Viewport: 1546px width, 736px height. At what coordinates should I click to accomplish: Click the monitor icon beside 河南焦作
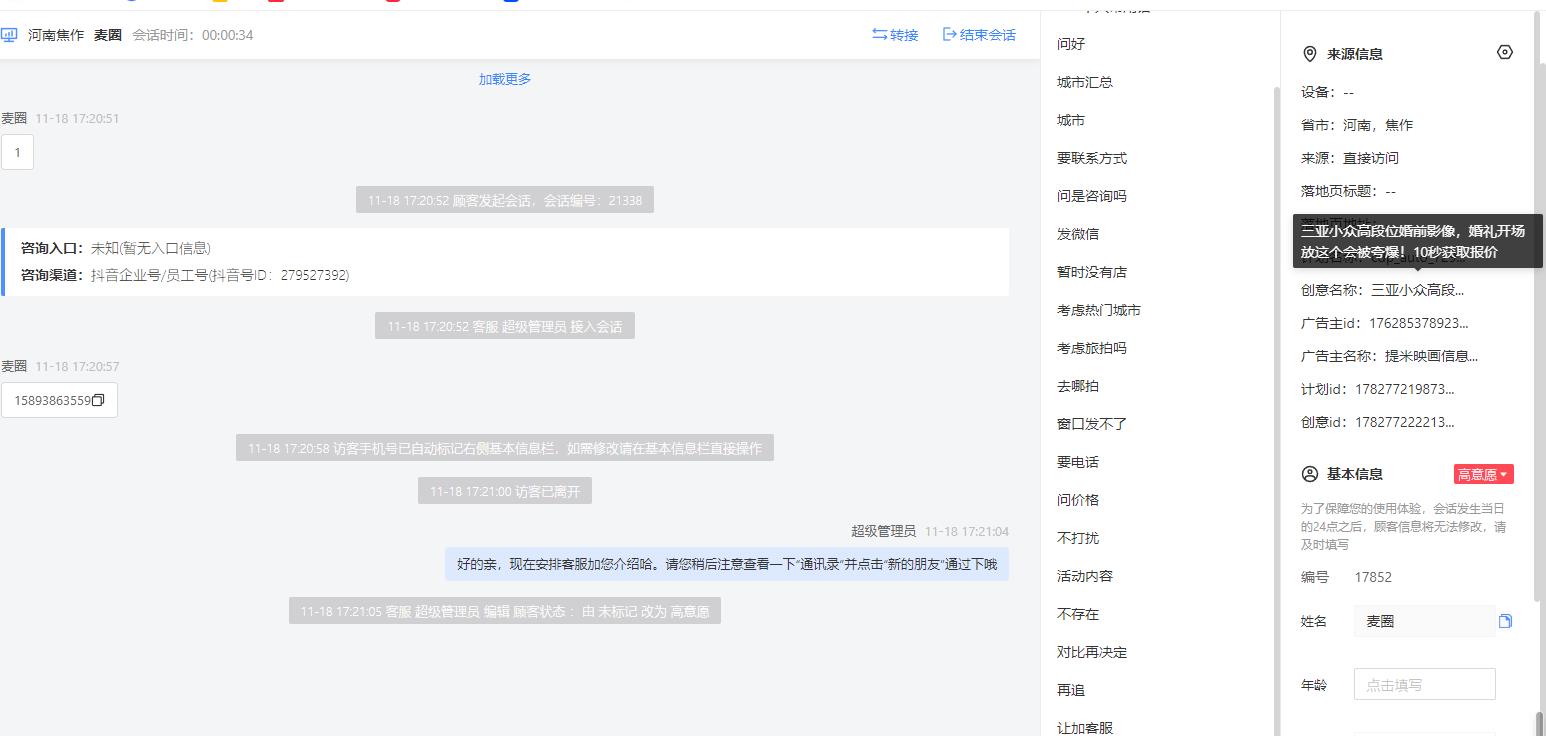click(x=9, y=35)
